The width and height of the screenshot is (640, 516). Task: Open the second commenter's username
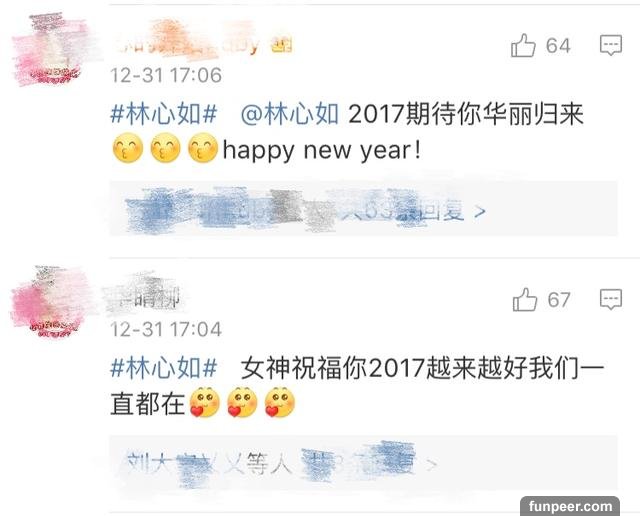[143, 295]
